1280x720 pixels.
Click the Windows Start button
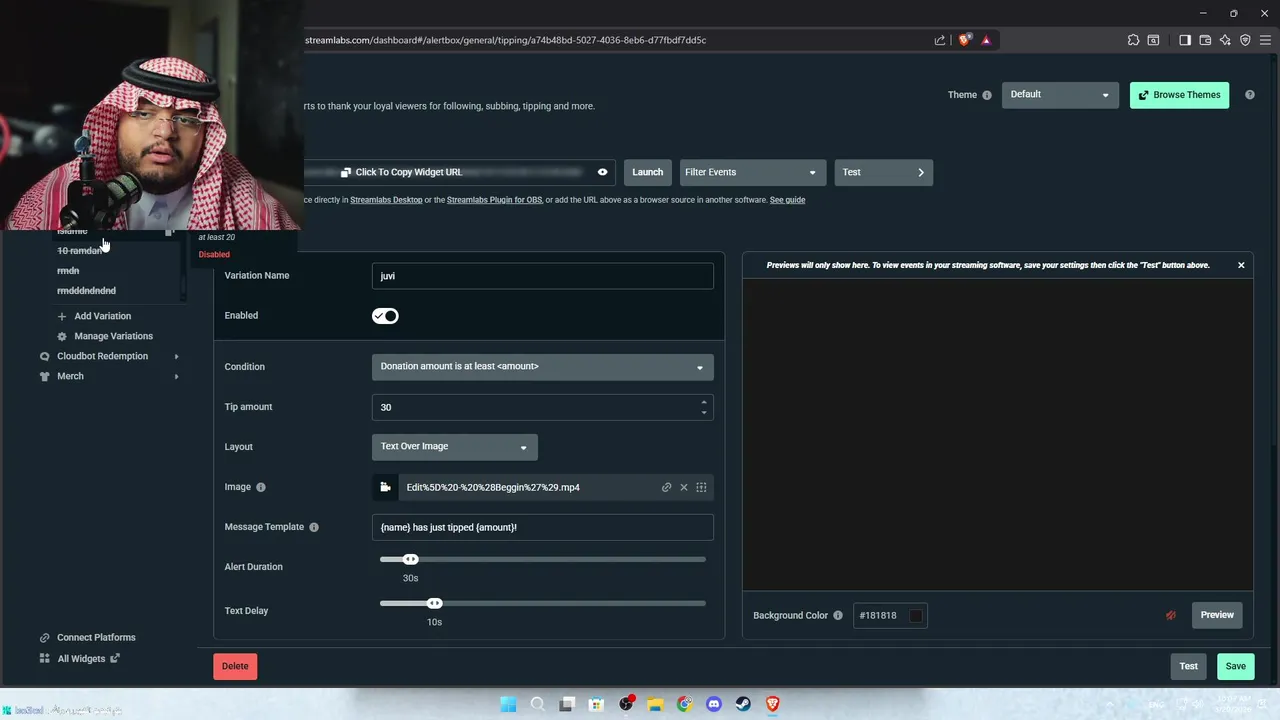click(508, 704)
